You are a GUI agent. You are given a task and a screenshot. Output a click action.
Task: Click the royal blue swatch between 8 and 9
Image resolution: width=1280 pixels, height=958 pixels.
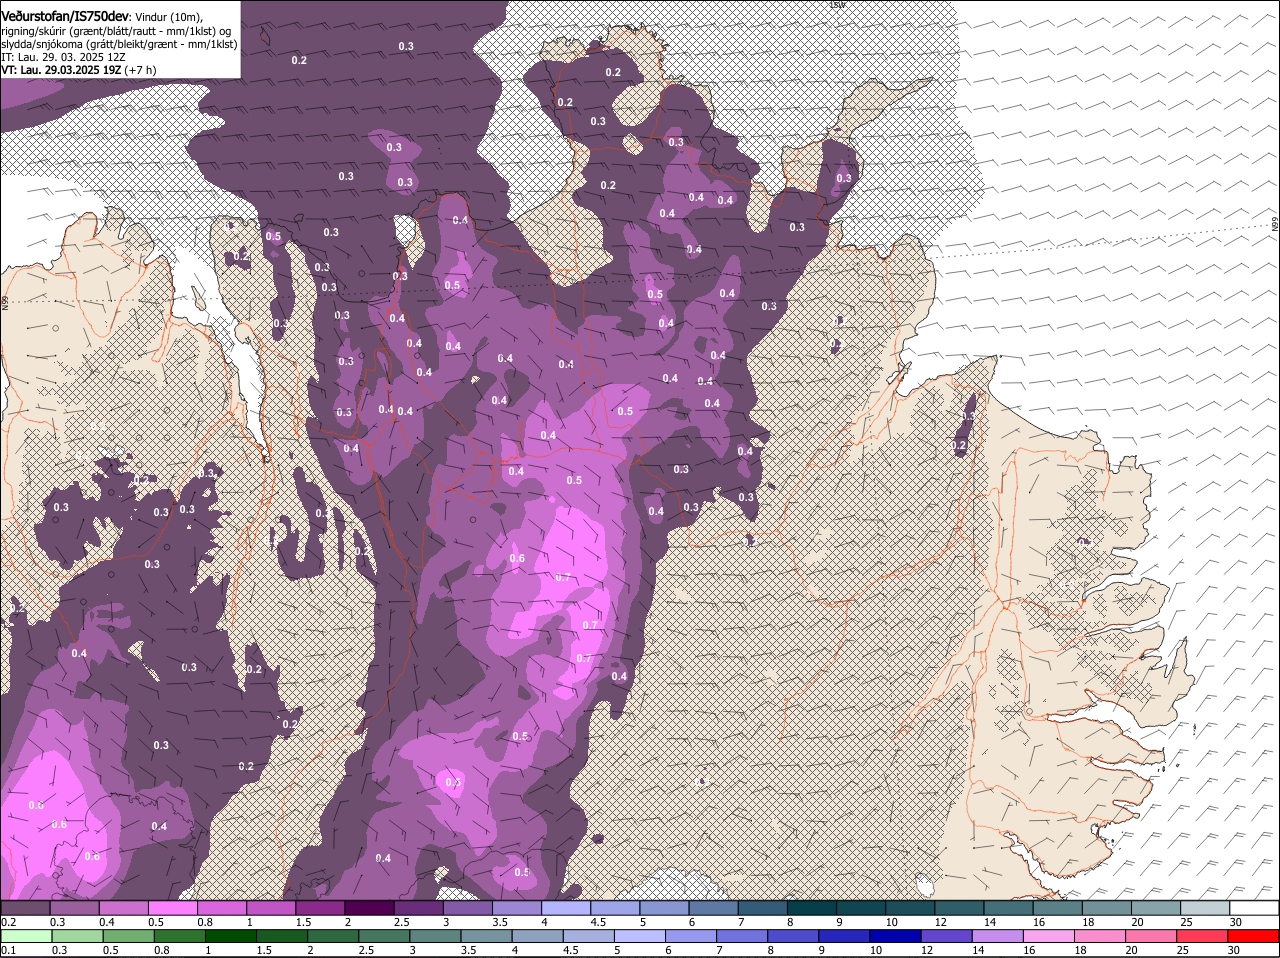point(795,936)
